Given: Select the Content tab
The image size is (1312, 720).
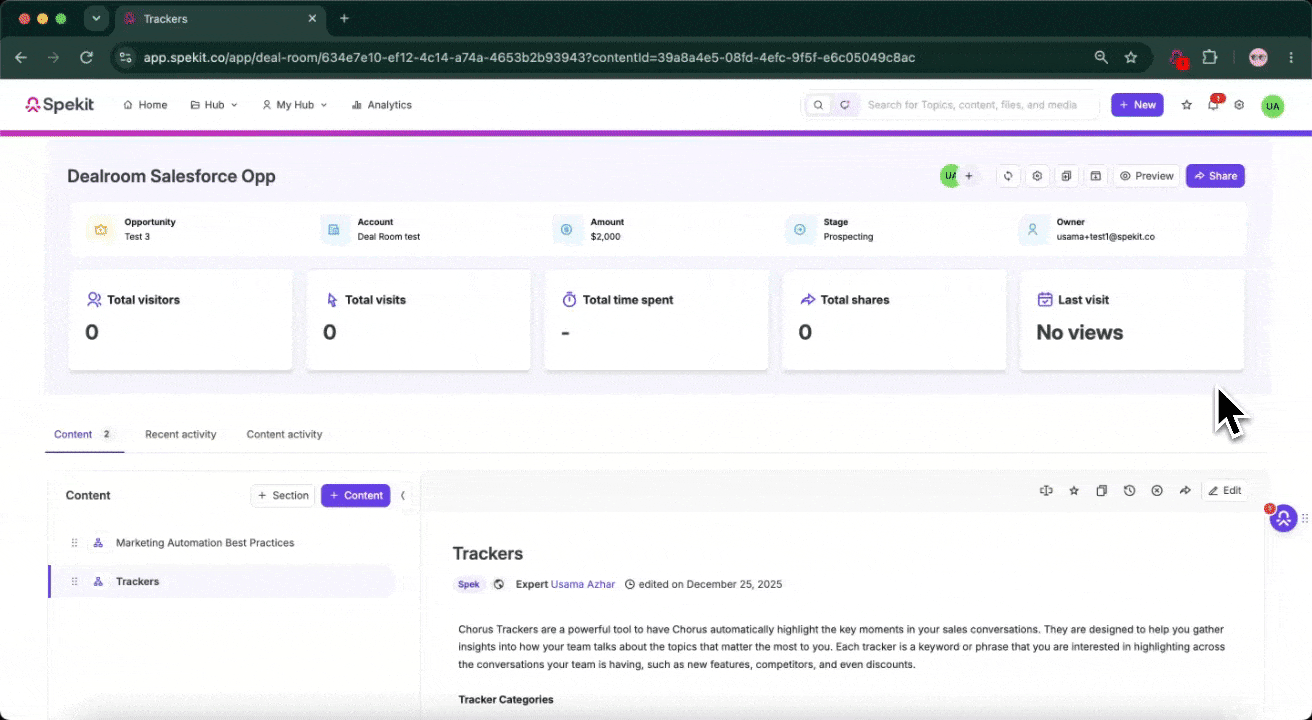Looking at the screenshot, I should [x=84, y=434].
